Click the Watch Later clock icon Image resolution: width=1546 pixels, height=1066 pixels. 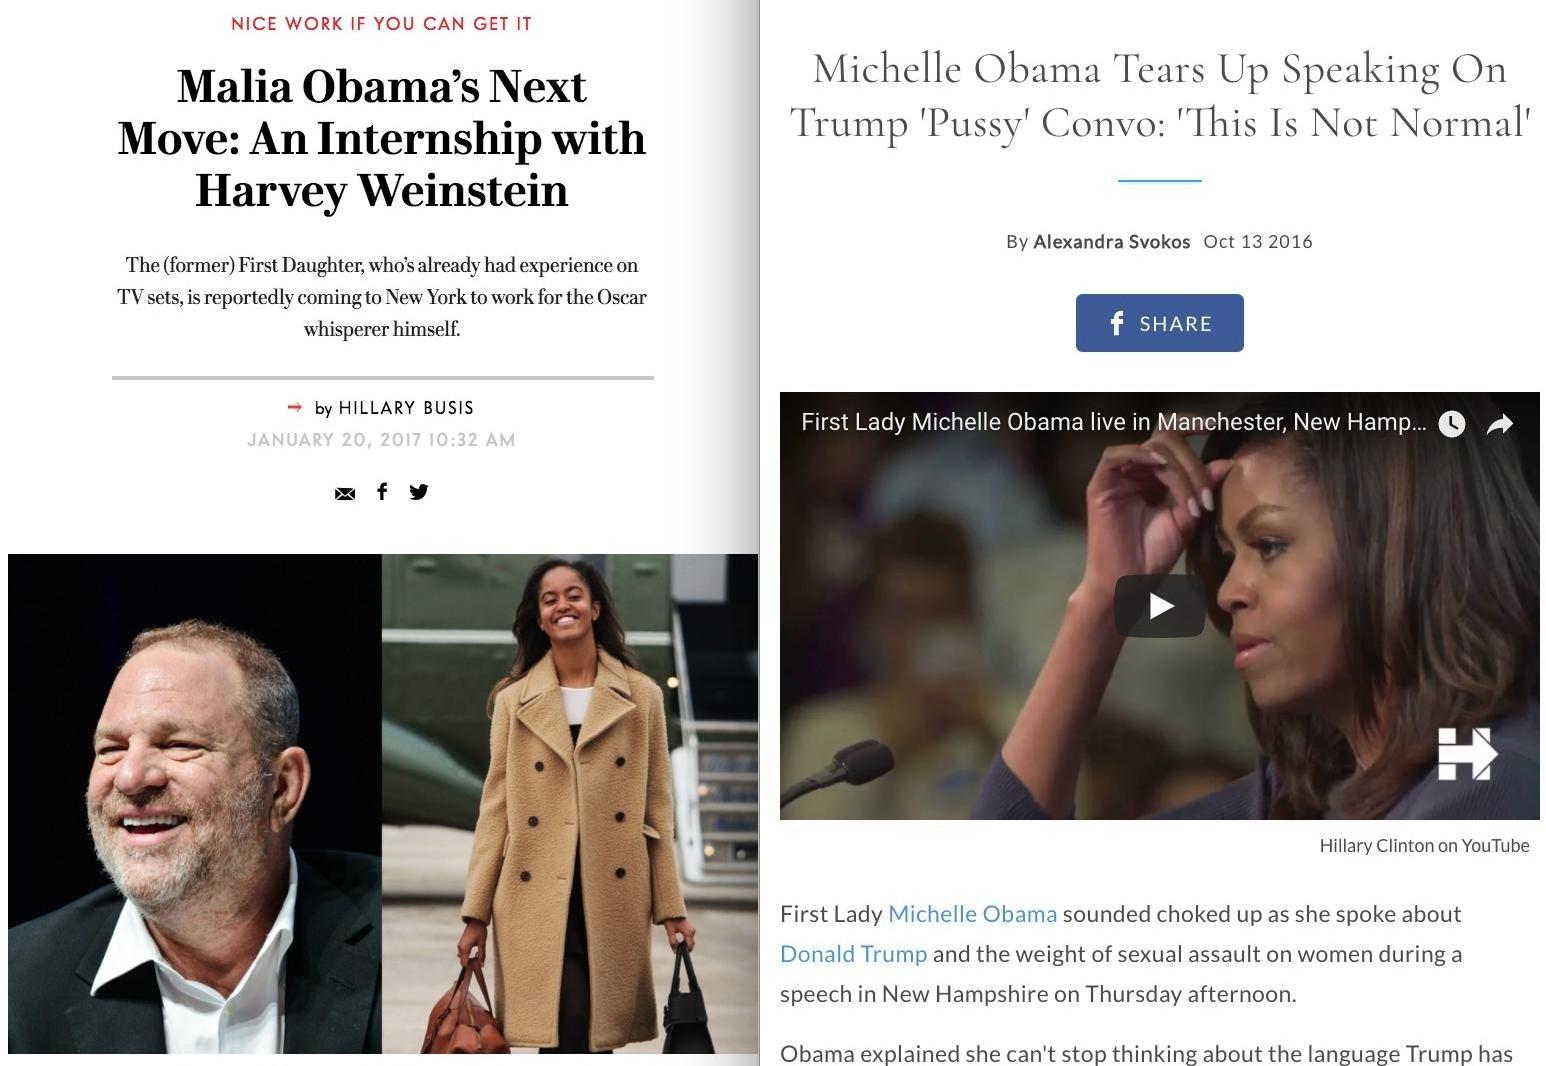(x=1452, y=424)
